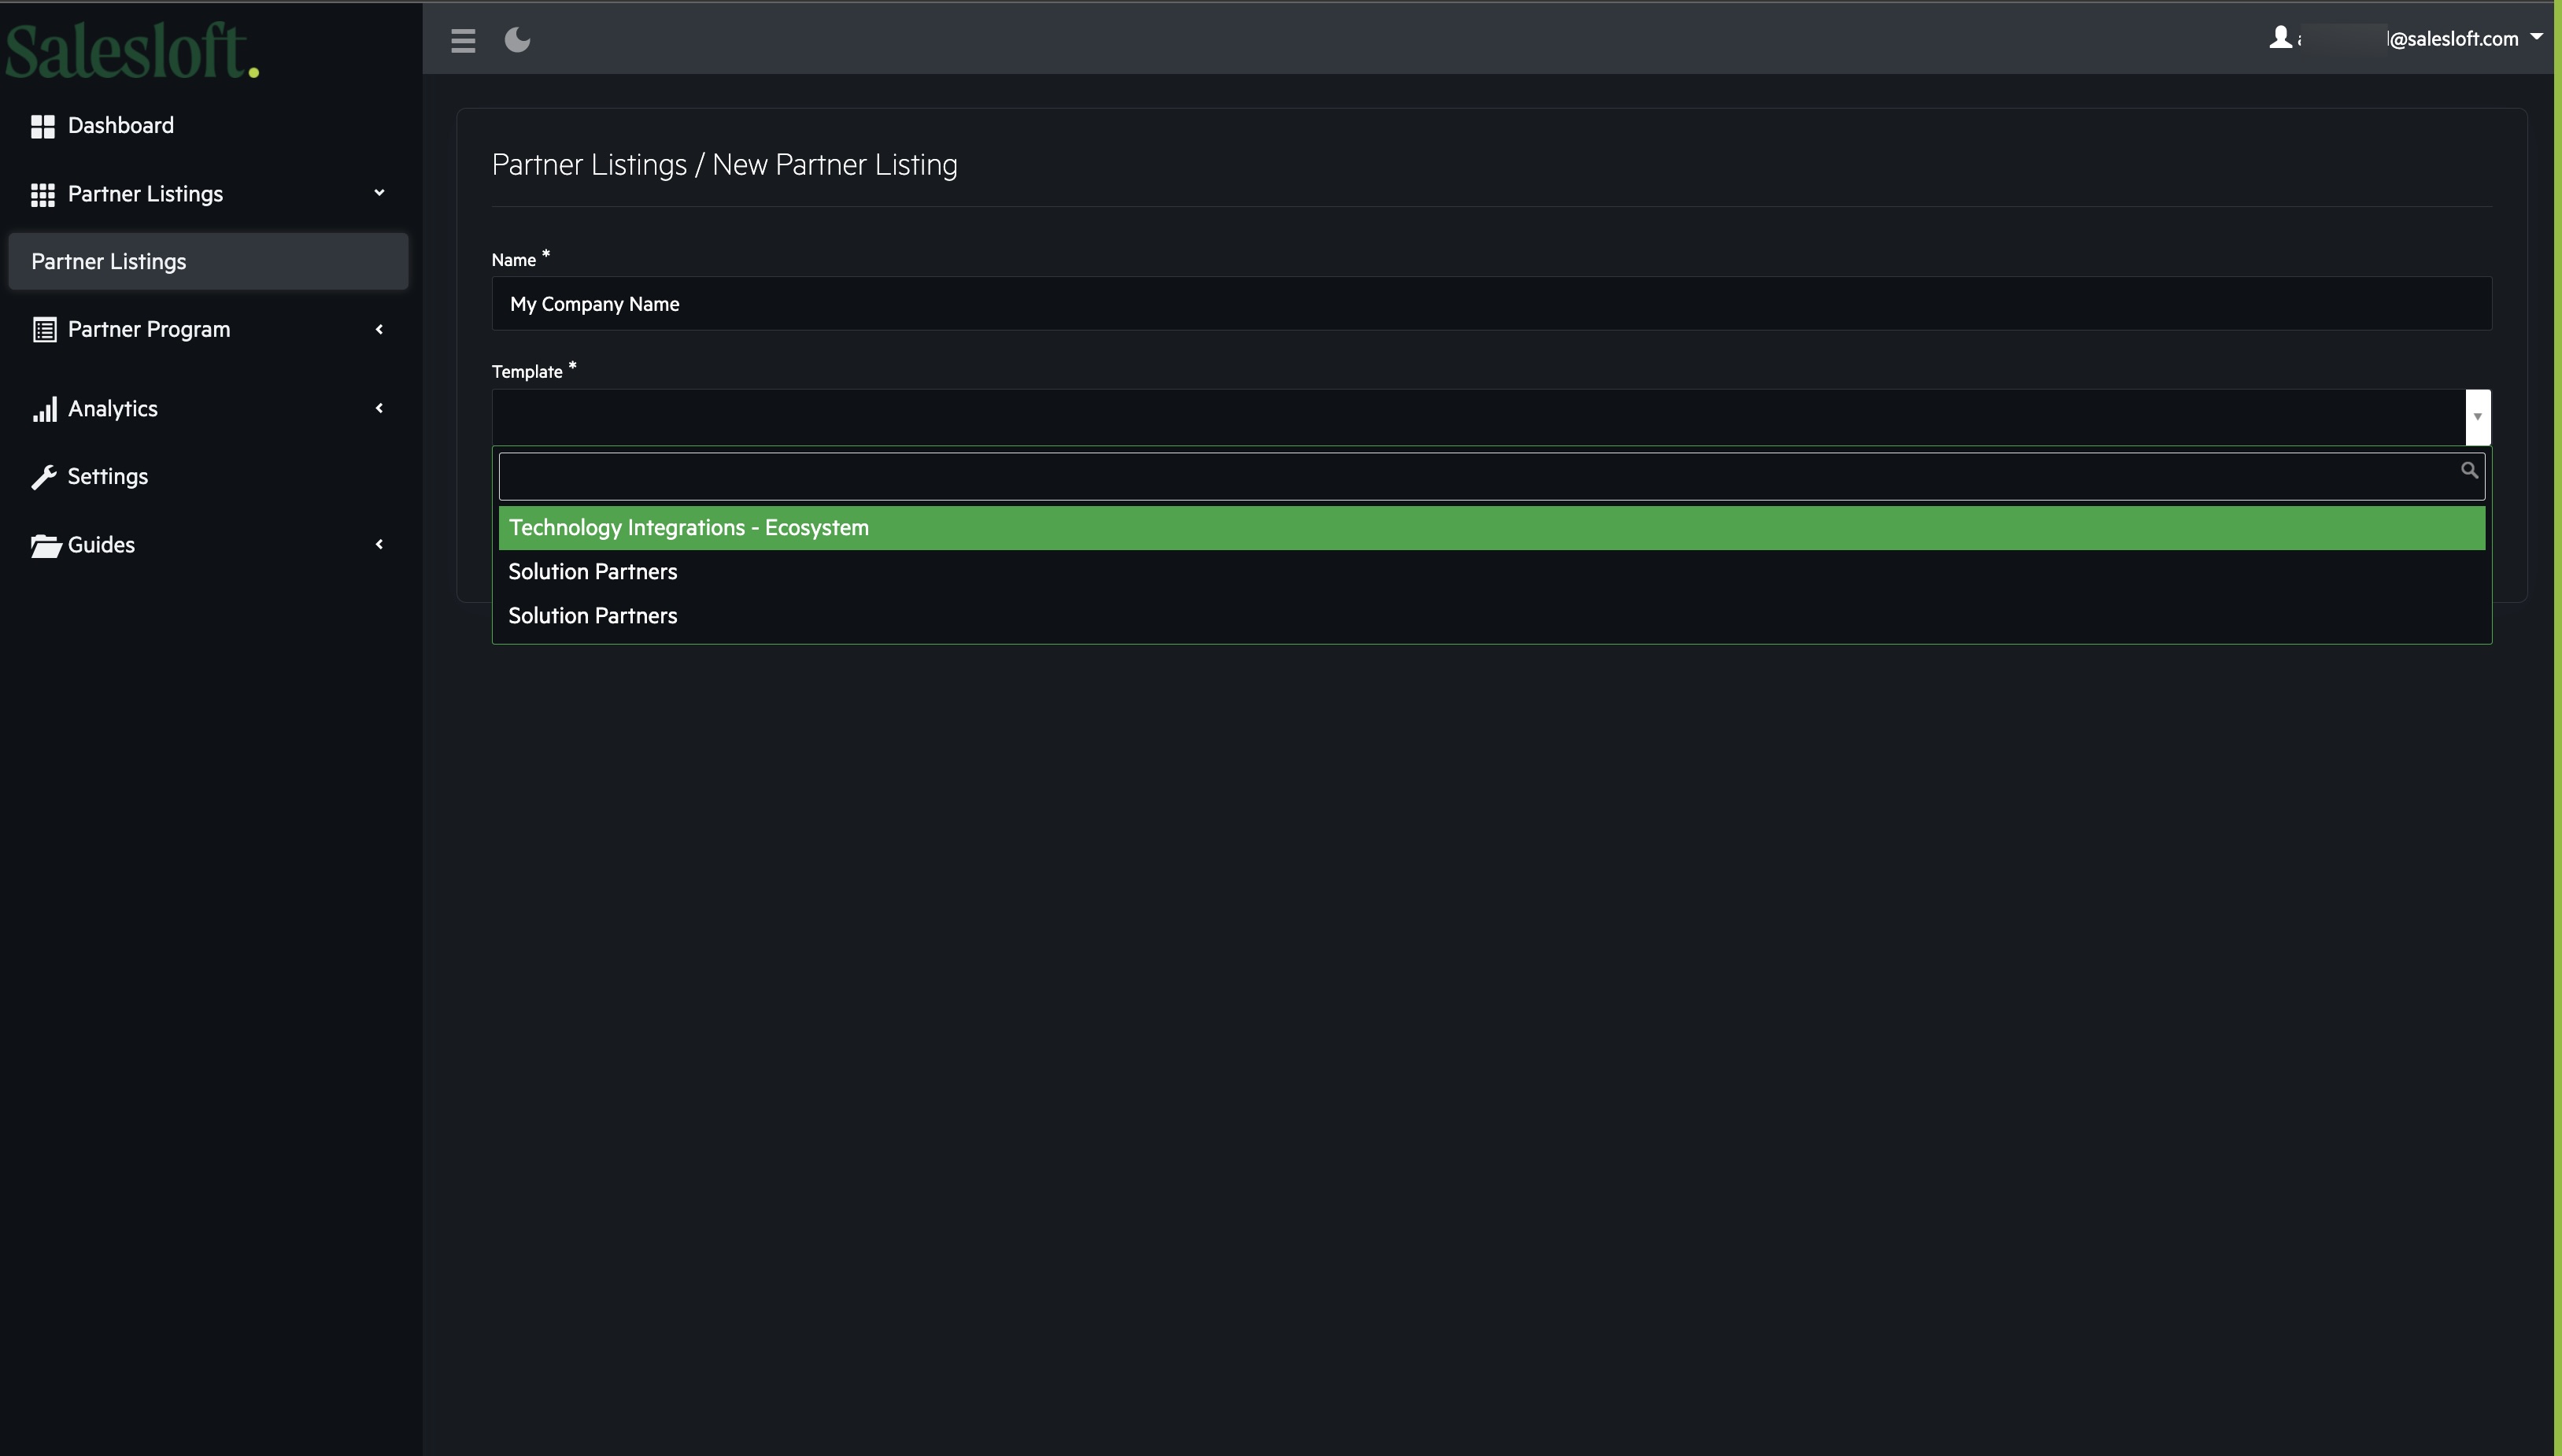Image resolution: width=2562 pixels, height=1456 pixels.
Task: Expand the Partner Program chevron
Action: [379, 329]
